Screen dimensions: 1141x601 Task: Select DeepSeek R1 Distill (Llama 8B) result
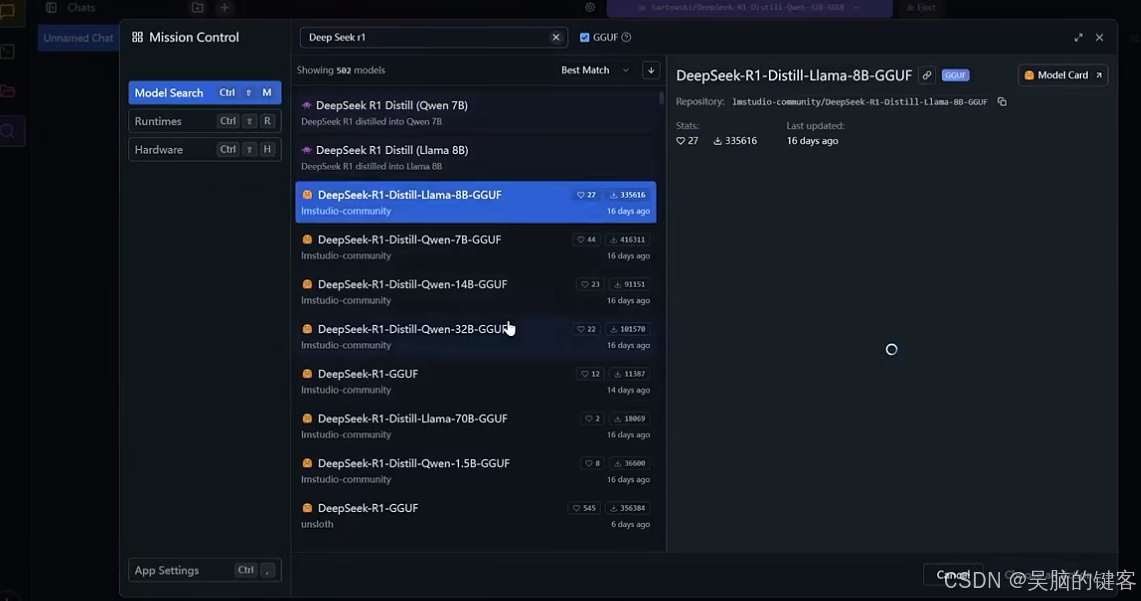(x=476, y=157)
